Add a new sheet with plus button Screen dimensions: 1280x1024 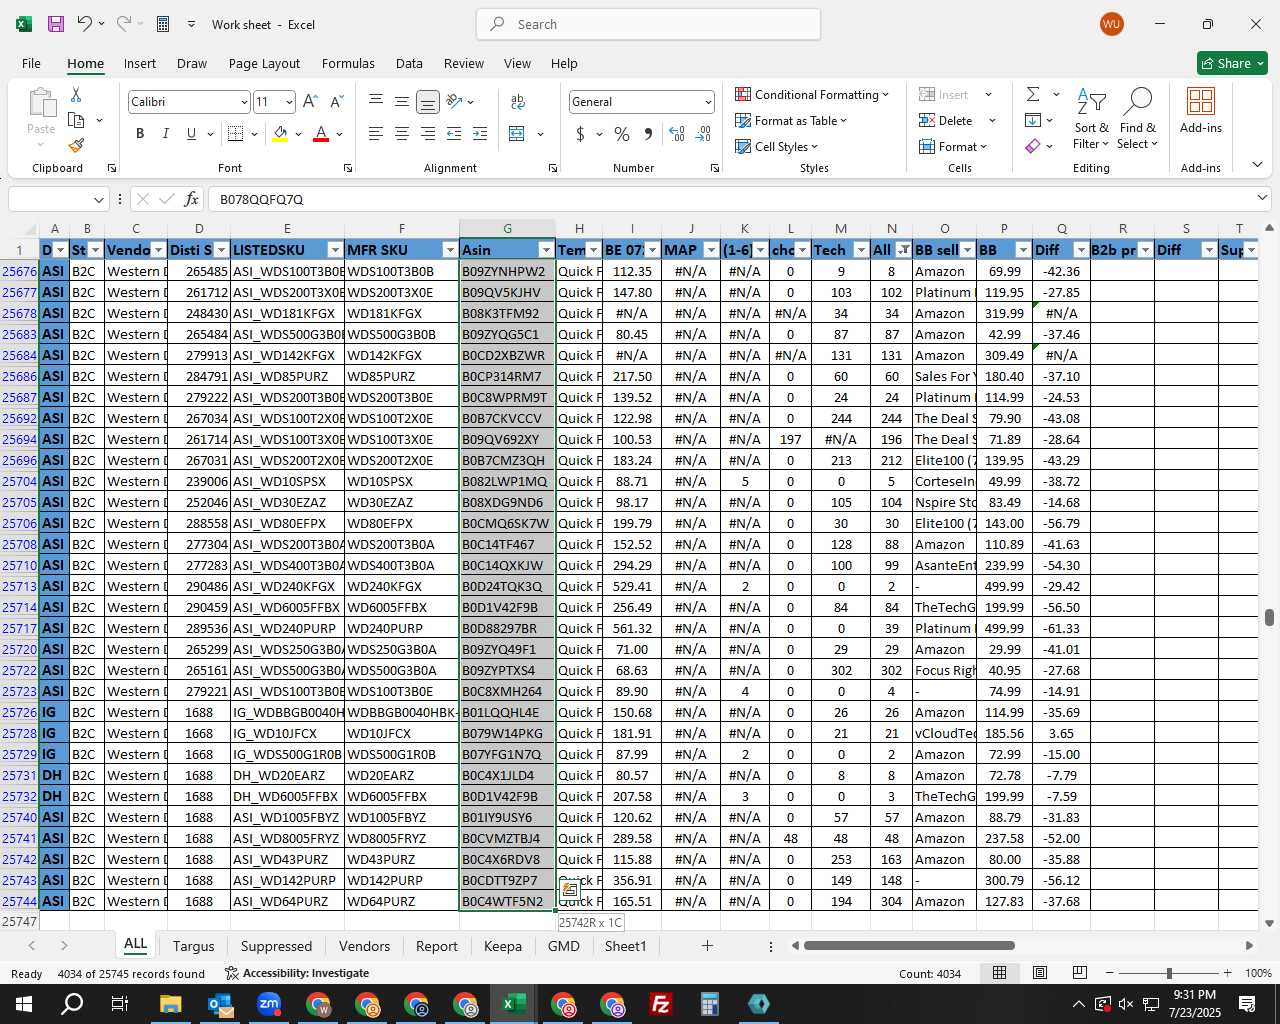pos(707,946)
